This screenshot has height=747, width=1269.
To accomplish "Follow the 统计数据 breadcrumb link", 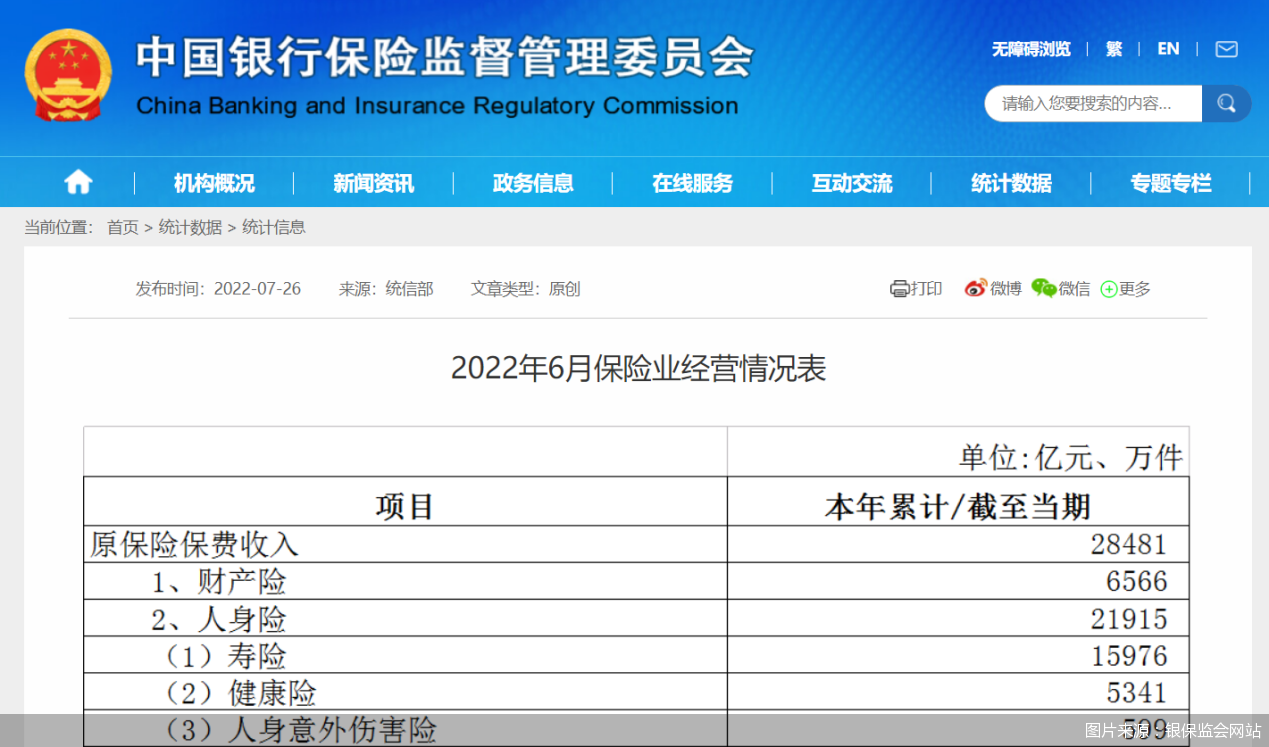I will coord(188,227).
